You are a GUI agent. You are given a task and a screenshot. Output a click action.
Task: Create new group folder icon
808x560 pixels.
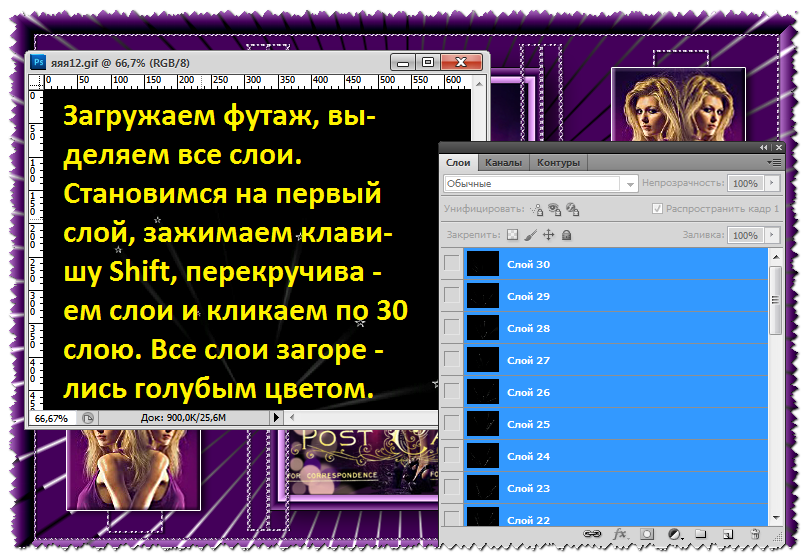pyautogui.click(x=700, y=534)
